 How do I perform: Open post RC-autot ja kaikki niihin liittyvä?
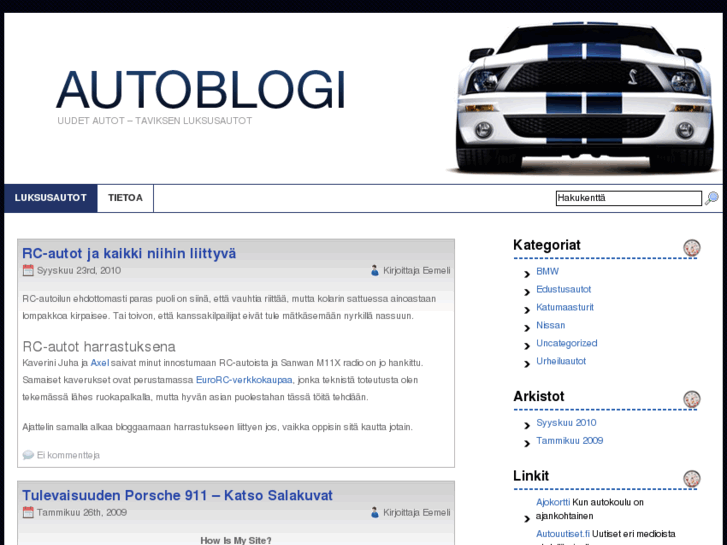[129, 254]
